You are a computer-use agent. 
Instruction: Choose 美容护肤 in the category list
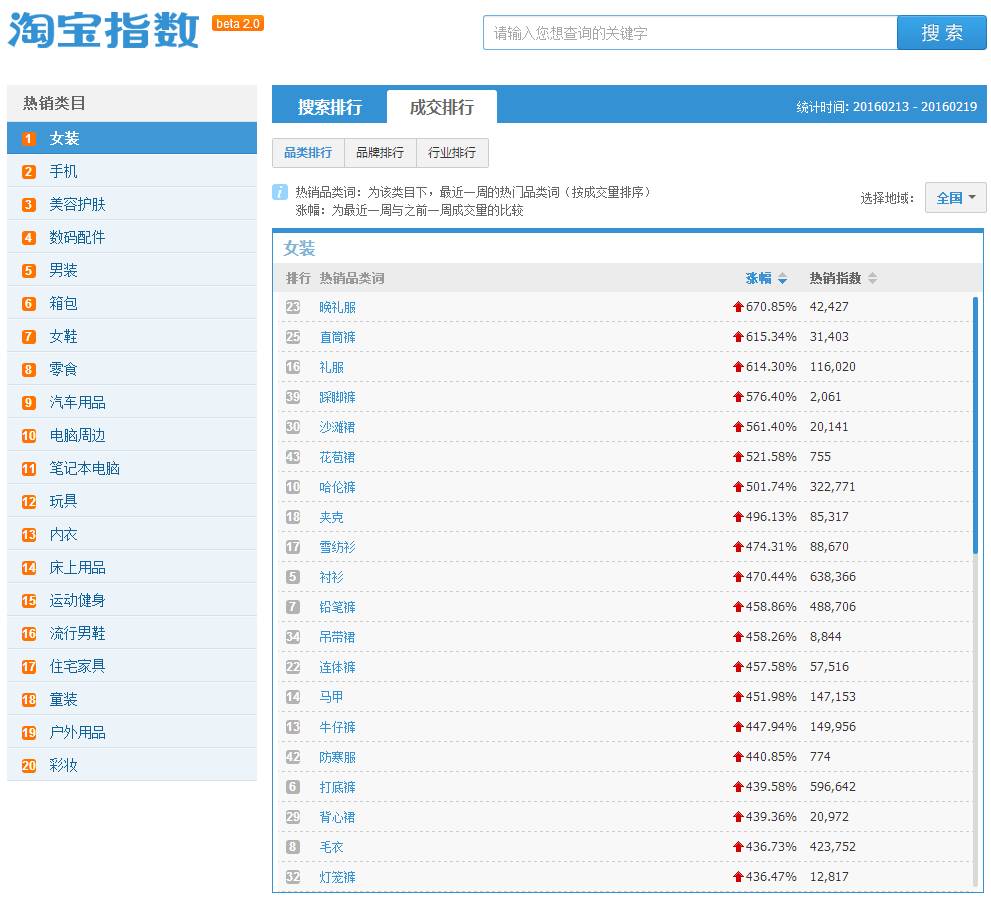[x=132, y=204]
